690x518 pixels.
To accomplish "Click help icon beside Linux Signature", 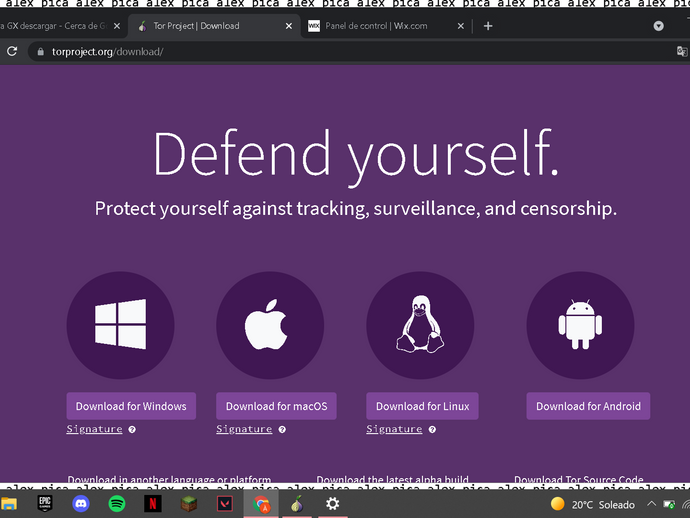I will [432, 430].
